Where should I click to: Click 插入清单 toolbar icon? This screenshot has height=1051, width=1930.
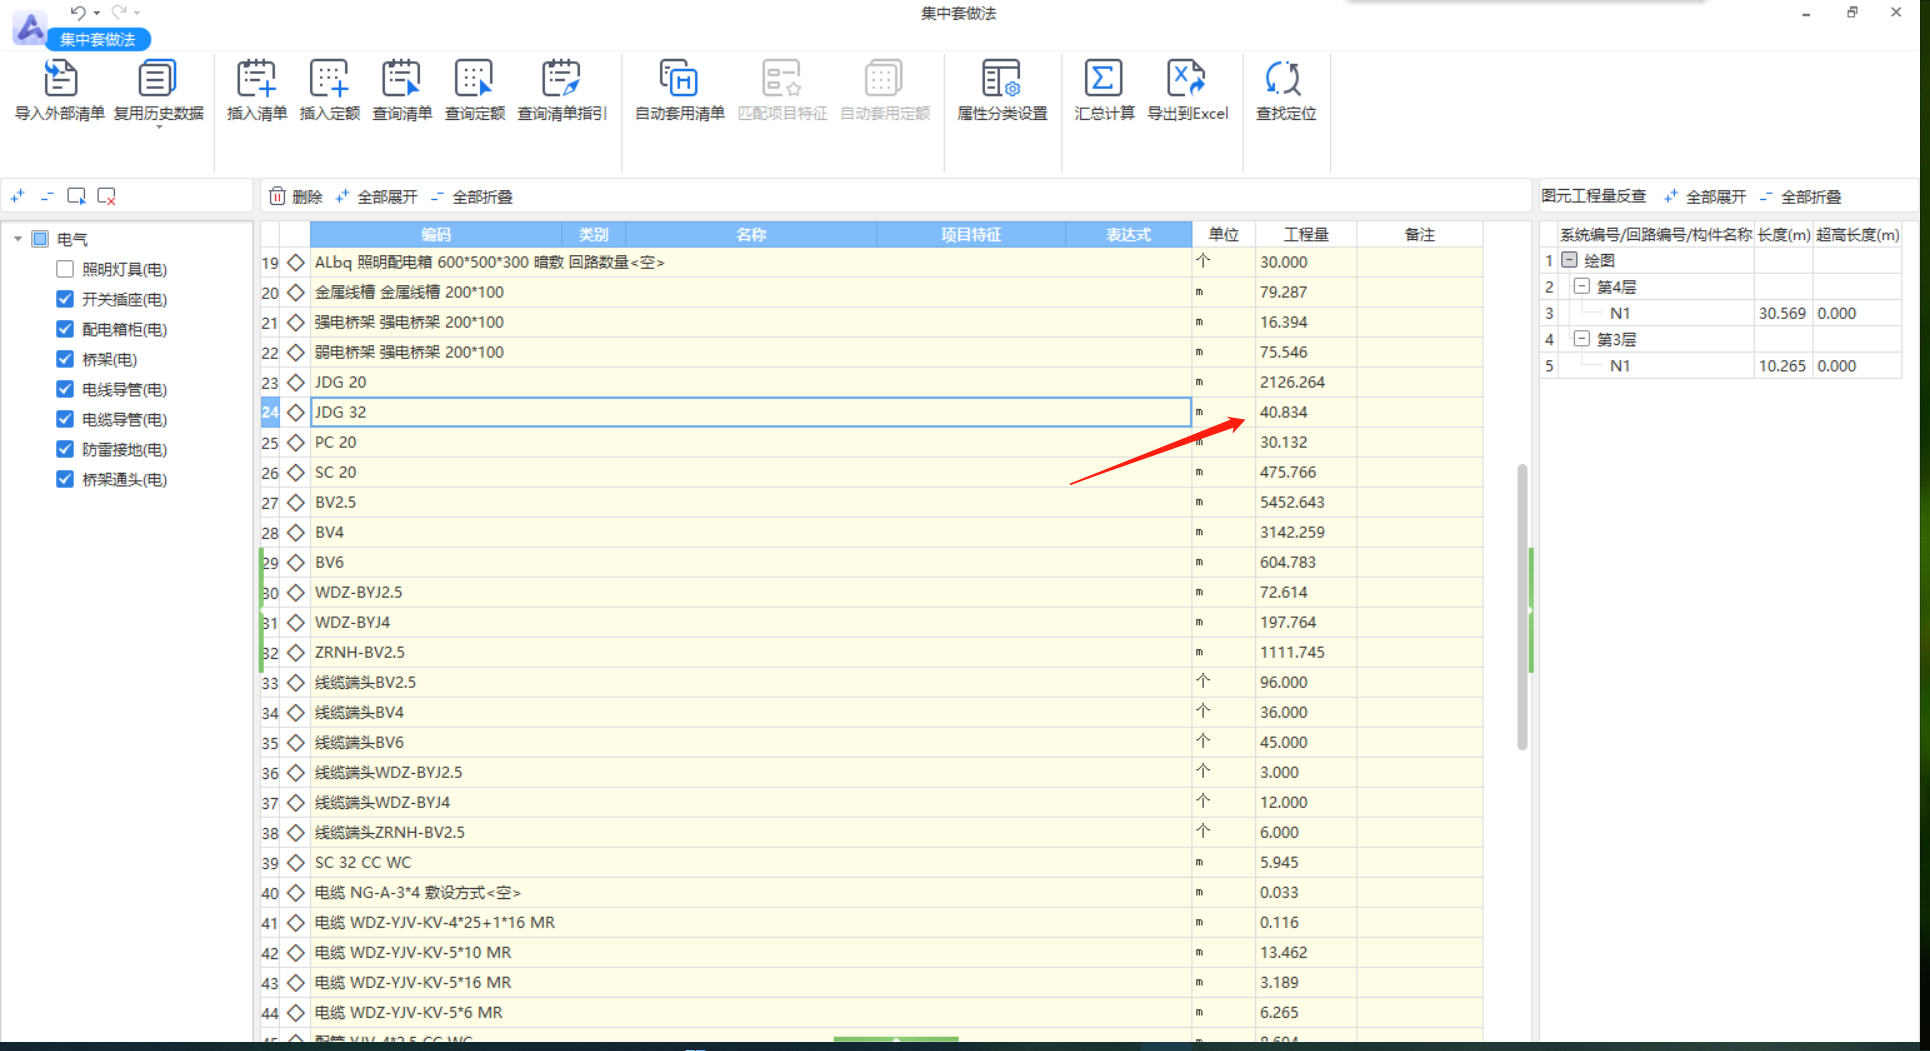(256, 78)
